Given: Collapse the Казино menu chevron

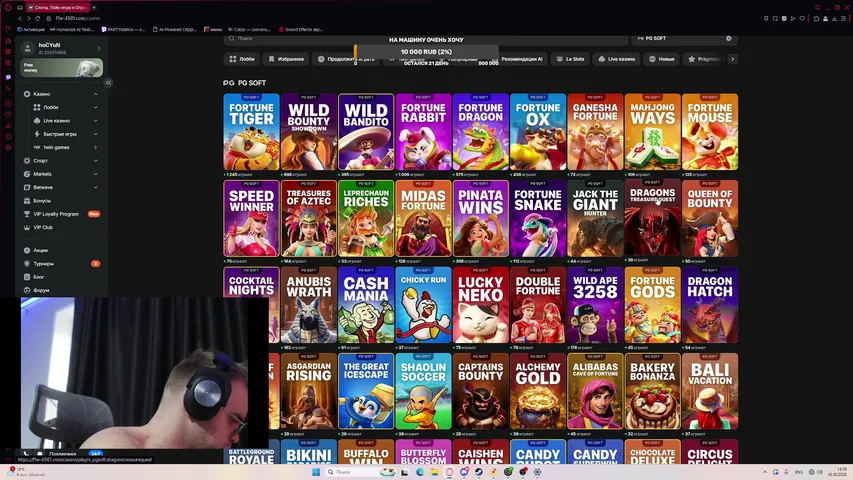Looking at the screenshot, I should 96,94.
